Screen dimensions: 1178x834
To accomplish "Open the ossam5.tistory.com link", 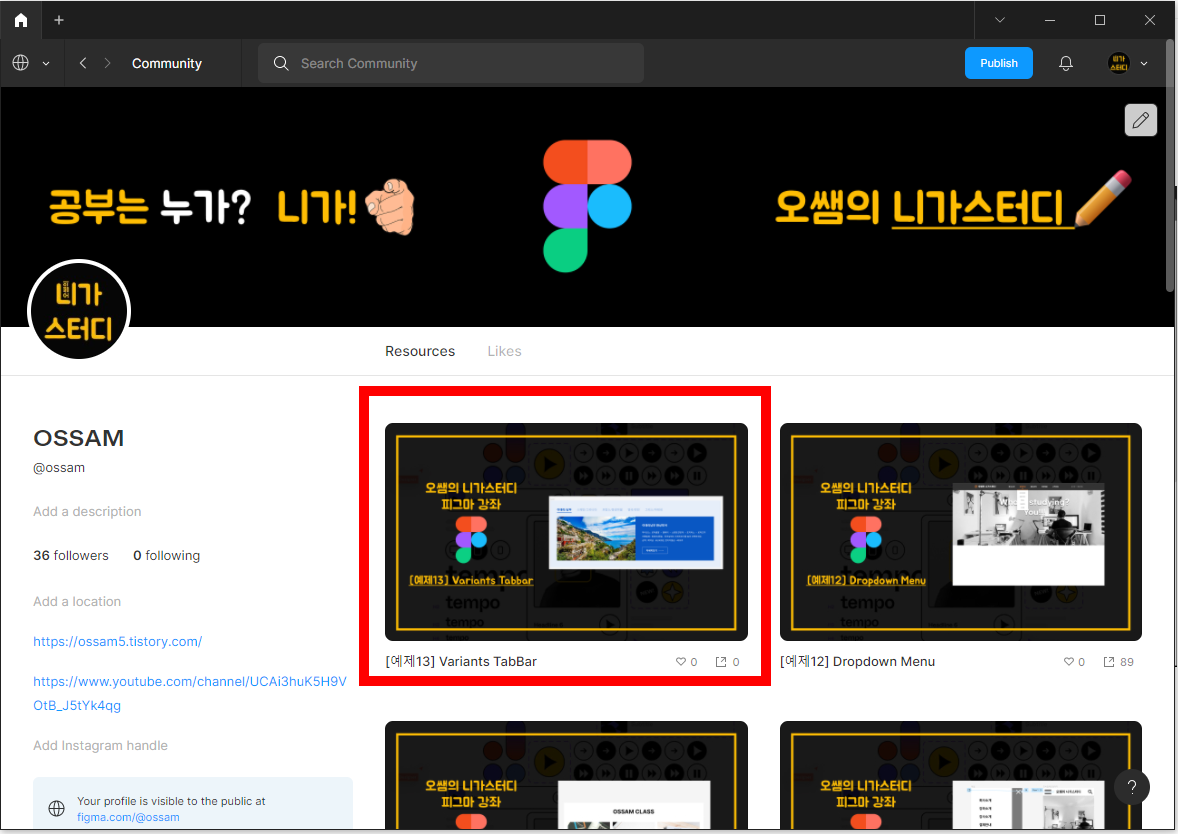I will pyautogui.click(x=117, y=642).
